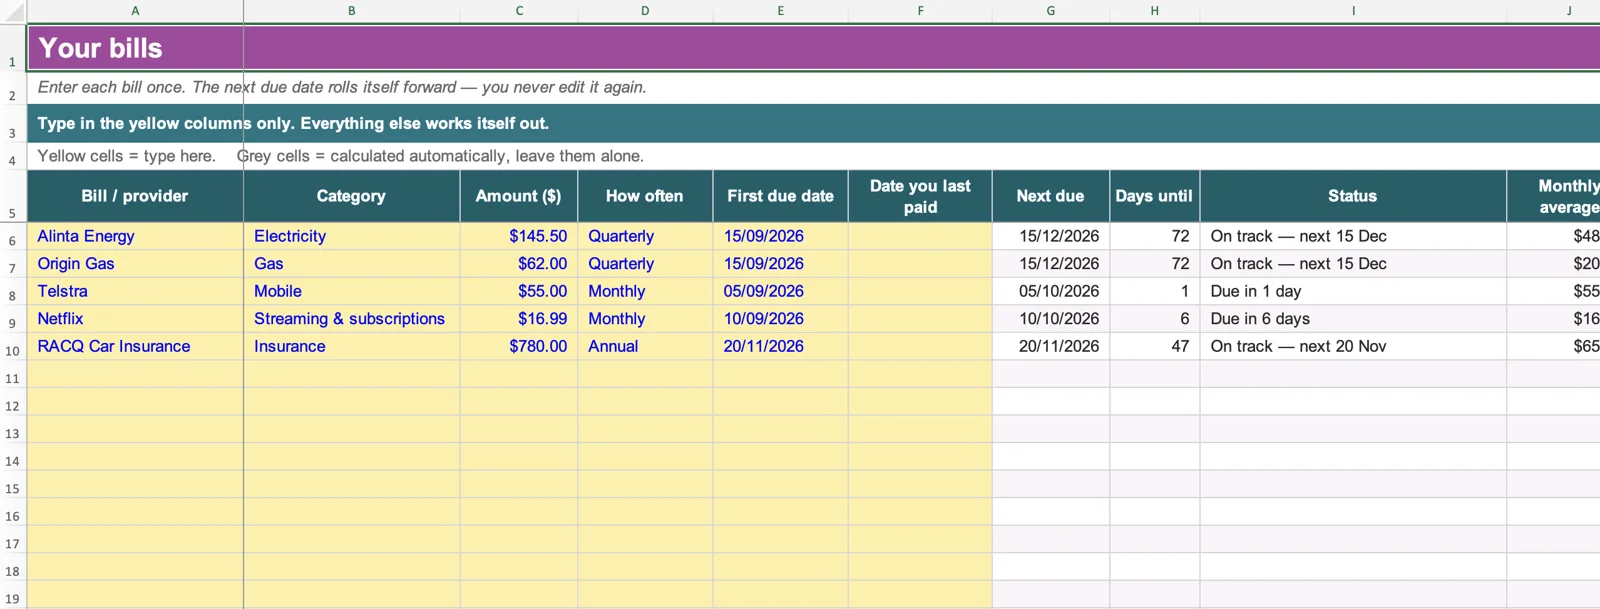Click the 'Status' header cell
Image resolution: width=1600 pixels, height=609 pixels.
[x=1353, y=196]
